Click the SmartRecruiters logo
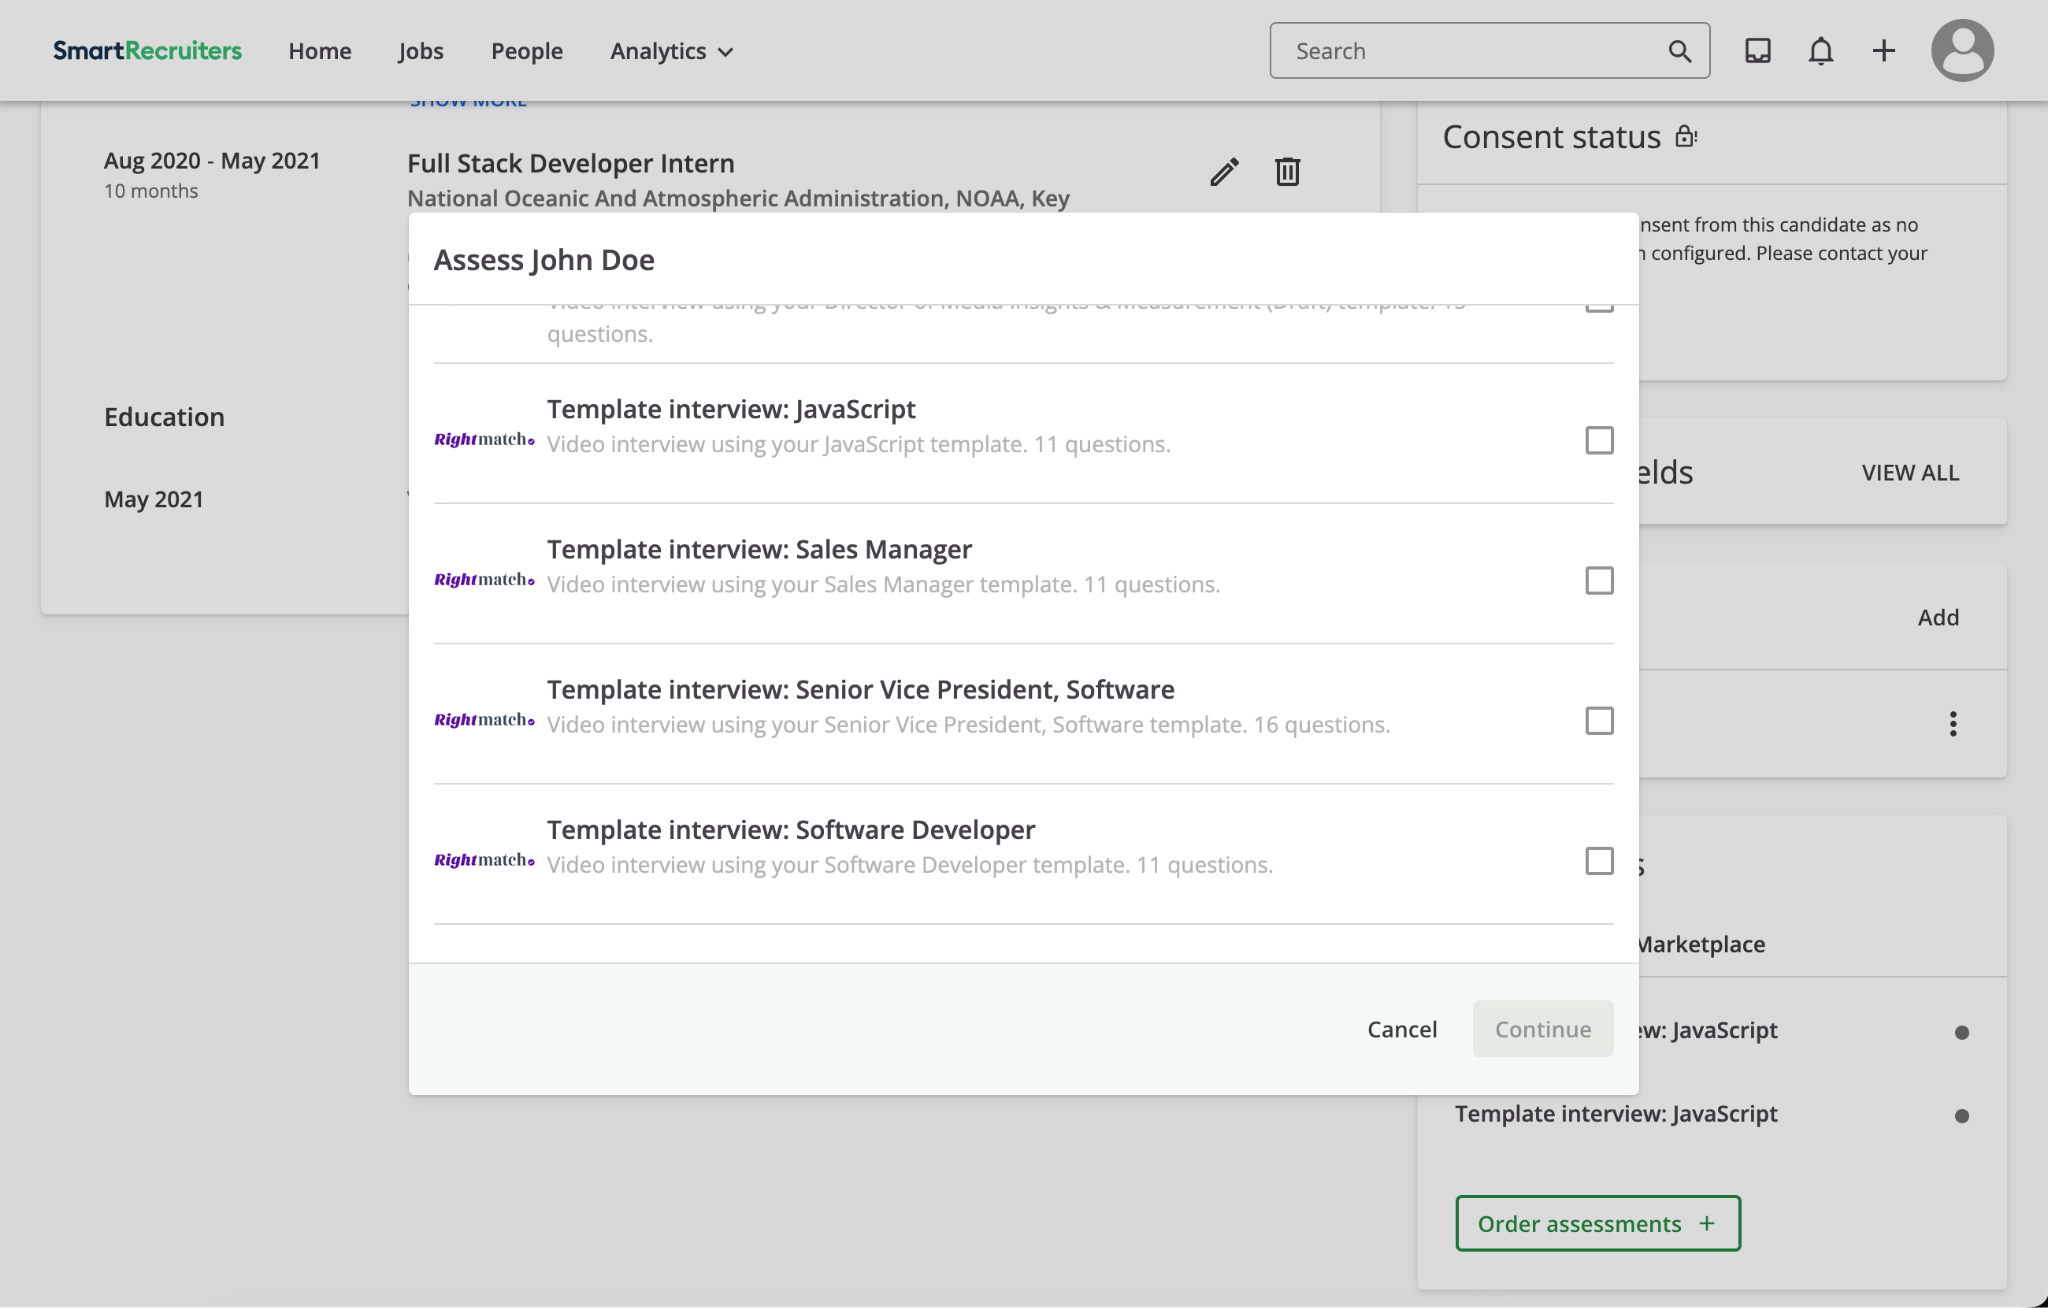The image size is (2048, 1308). [147, 51]
